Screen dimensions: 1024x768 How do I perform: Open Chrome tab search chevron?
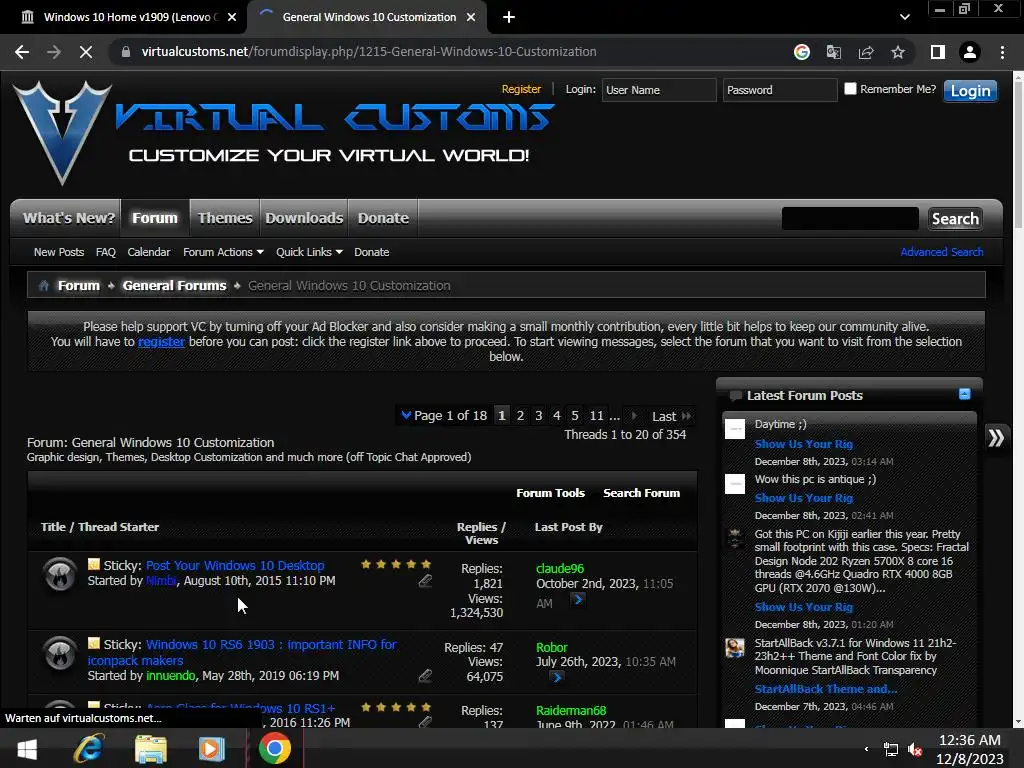point(904,17)
